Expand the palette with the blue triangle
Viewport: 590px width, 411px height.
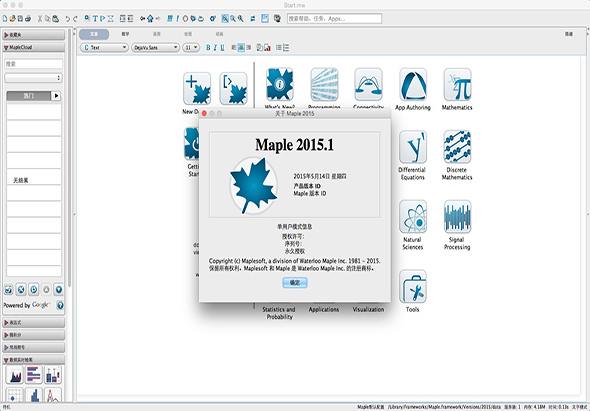[x=33, y=347]
